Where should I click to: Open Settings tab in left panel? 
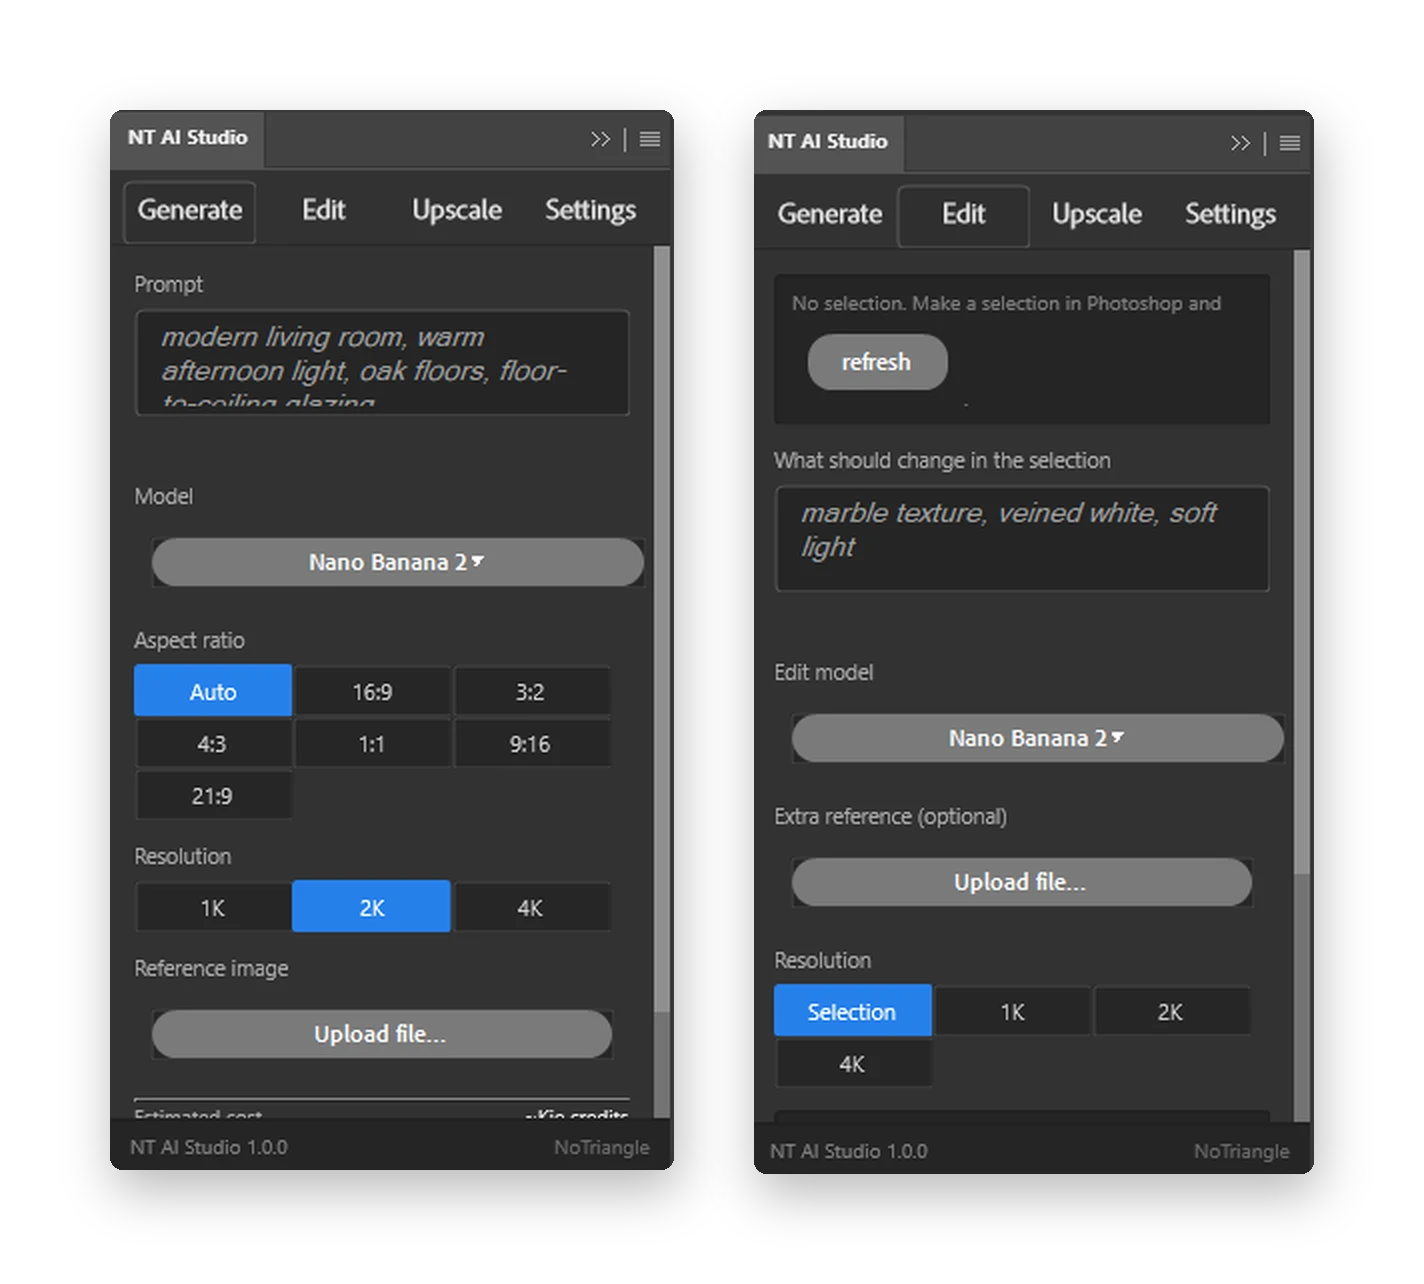point(591,211)
